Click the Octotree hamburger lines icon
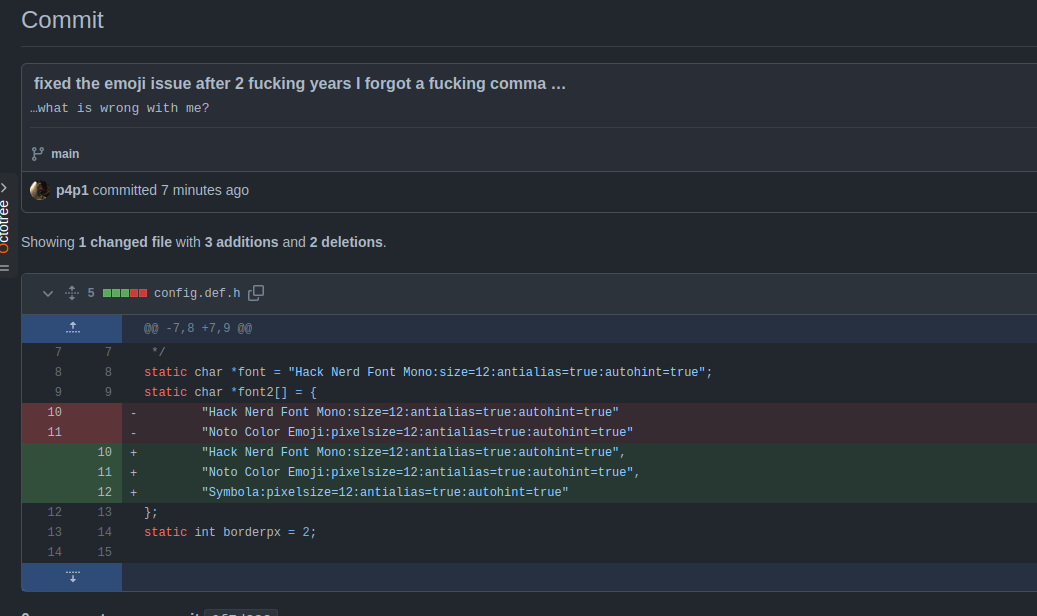The width and height of the screenshot is (1037, 616). (x=4, y=267)
